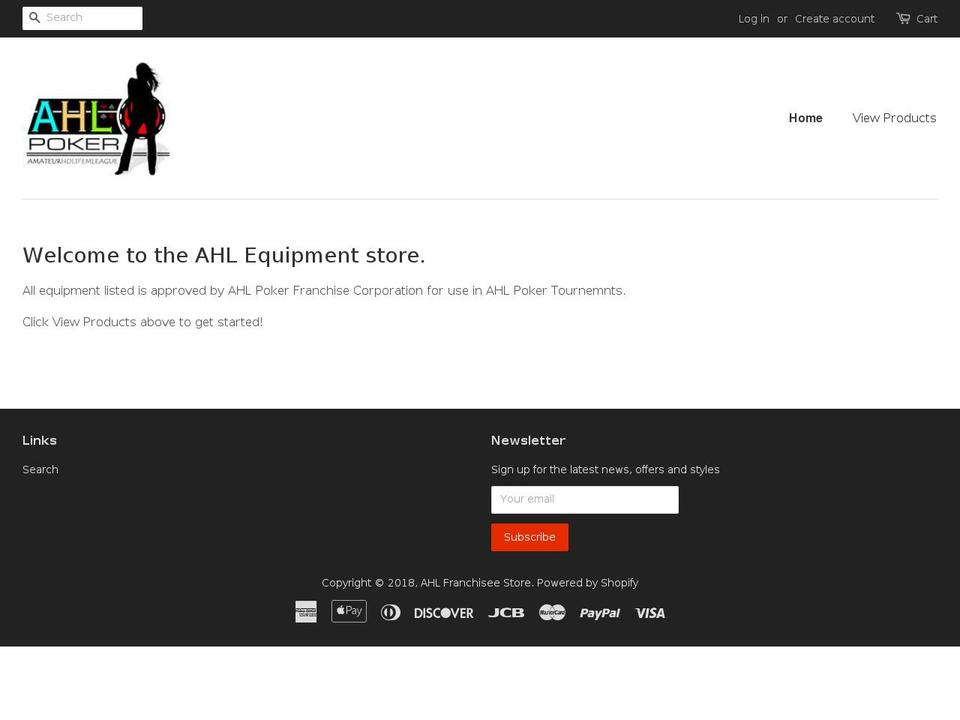Image resolution: width=960 pixels, height=720 pixels.
Task: Click the Diners Club payment icon
Action: click(391, 612)
